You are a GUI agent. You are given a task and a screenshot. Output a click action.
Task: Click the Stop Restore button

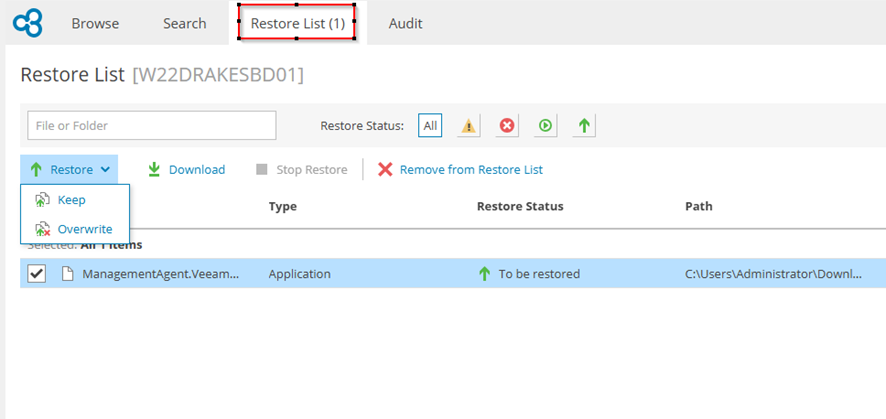301,170
